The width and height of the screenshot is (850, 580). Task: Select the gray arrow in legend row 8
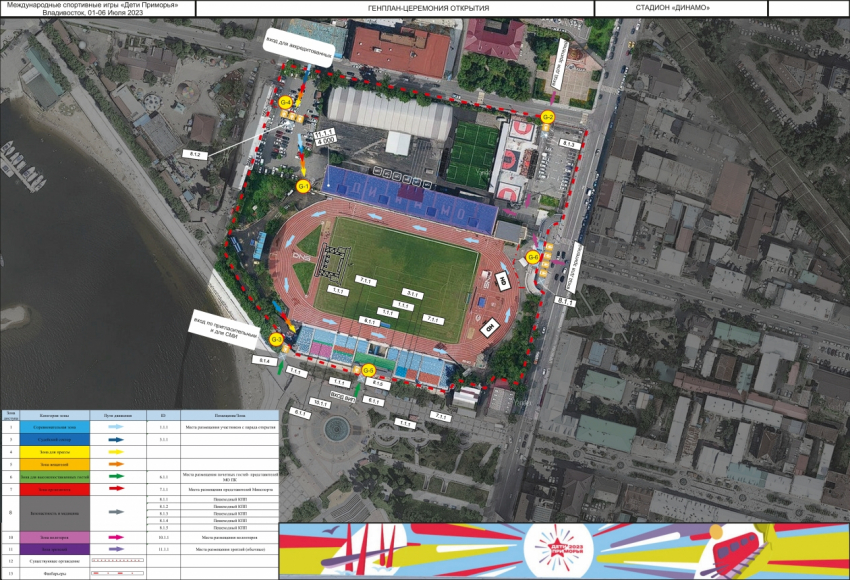click(x=115, y=512)
